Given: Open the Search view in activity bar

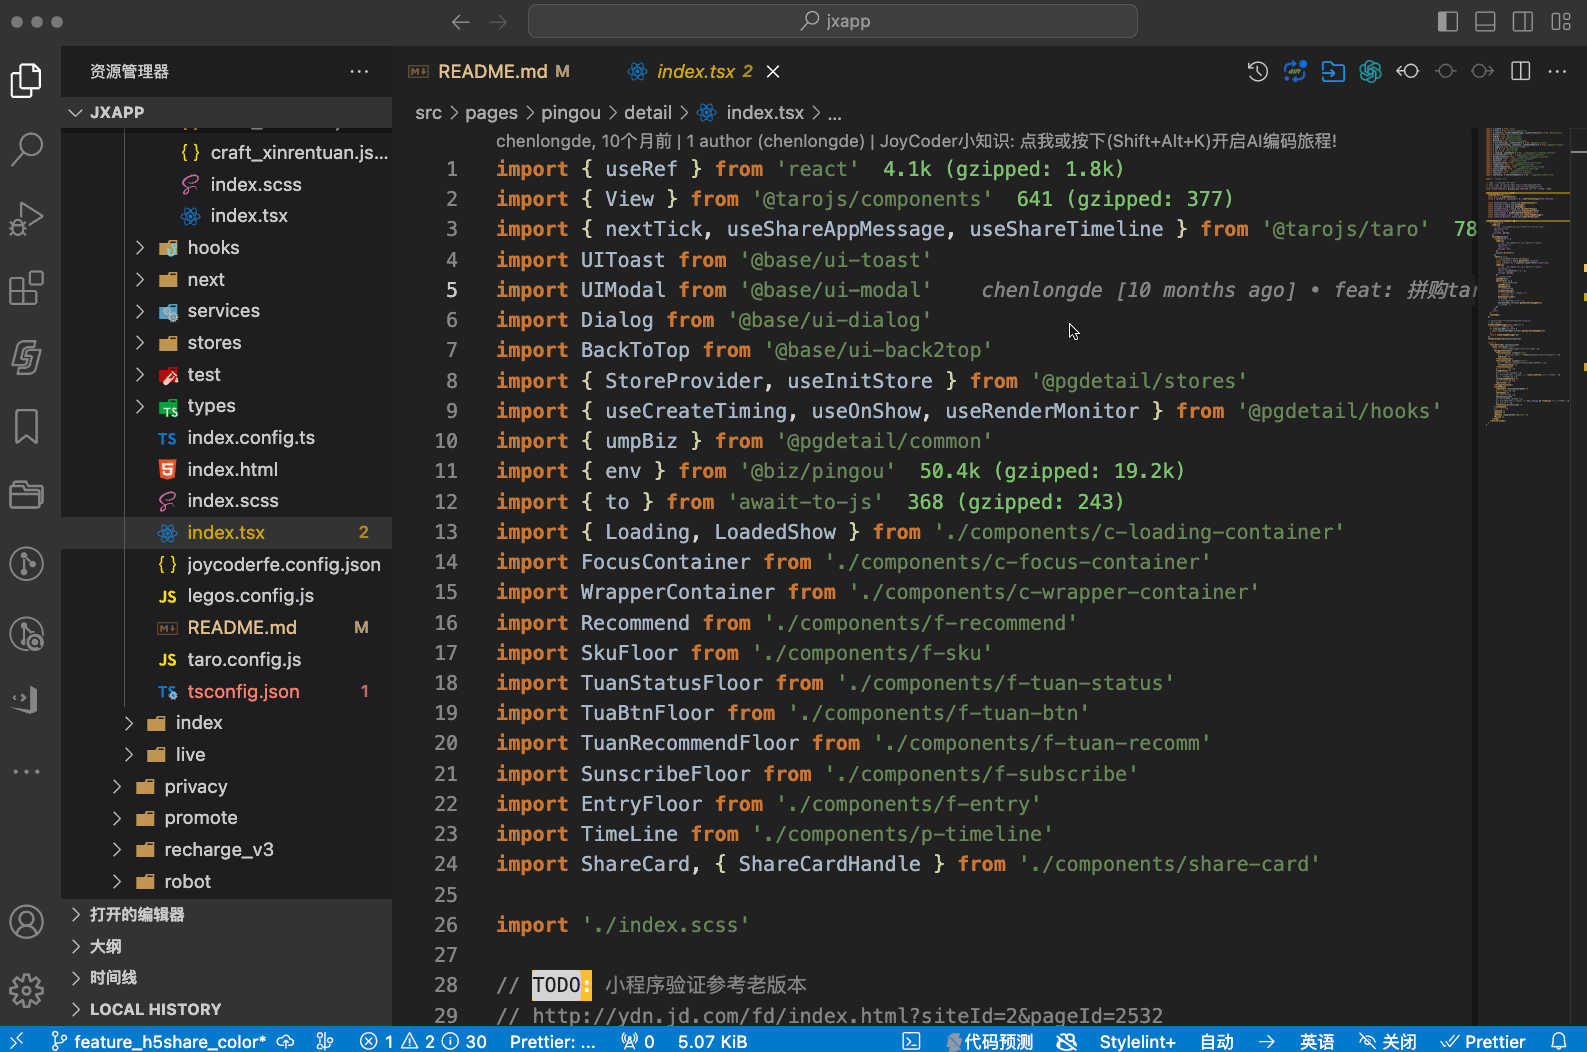Looking at the screenshot, I should point(27,150).
